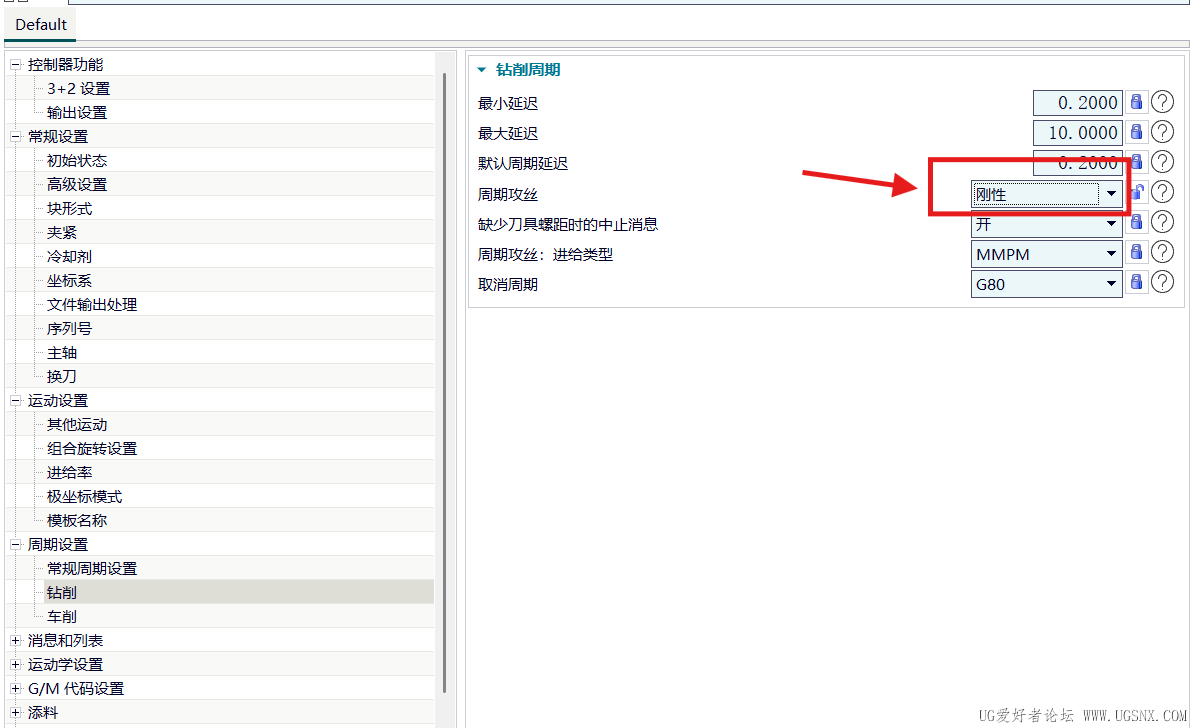1192x728 pixels.
Task: Collapse the 周期设置 tree node
Action: (15, 545)
